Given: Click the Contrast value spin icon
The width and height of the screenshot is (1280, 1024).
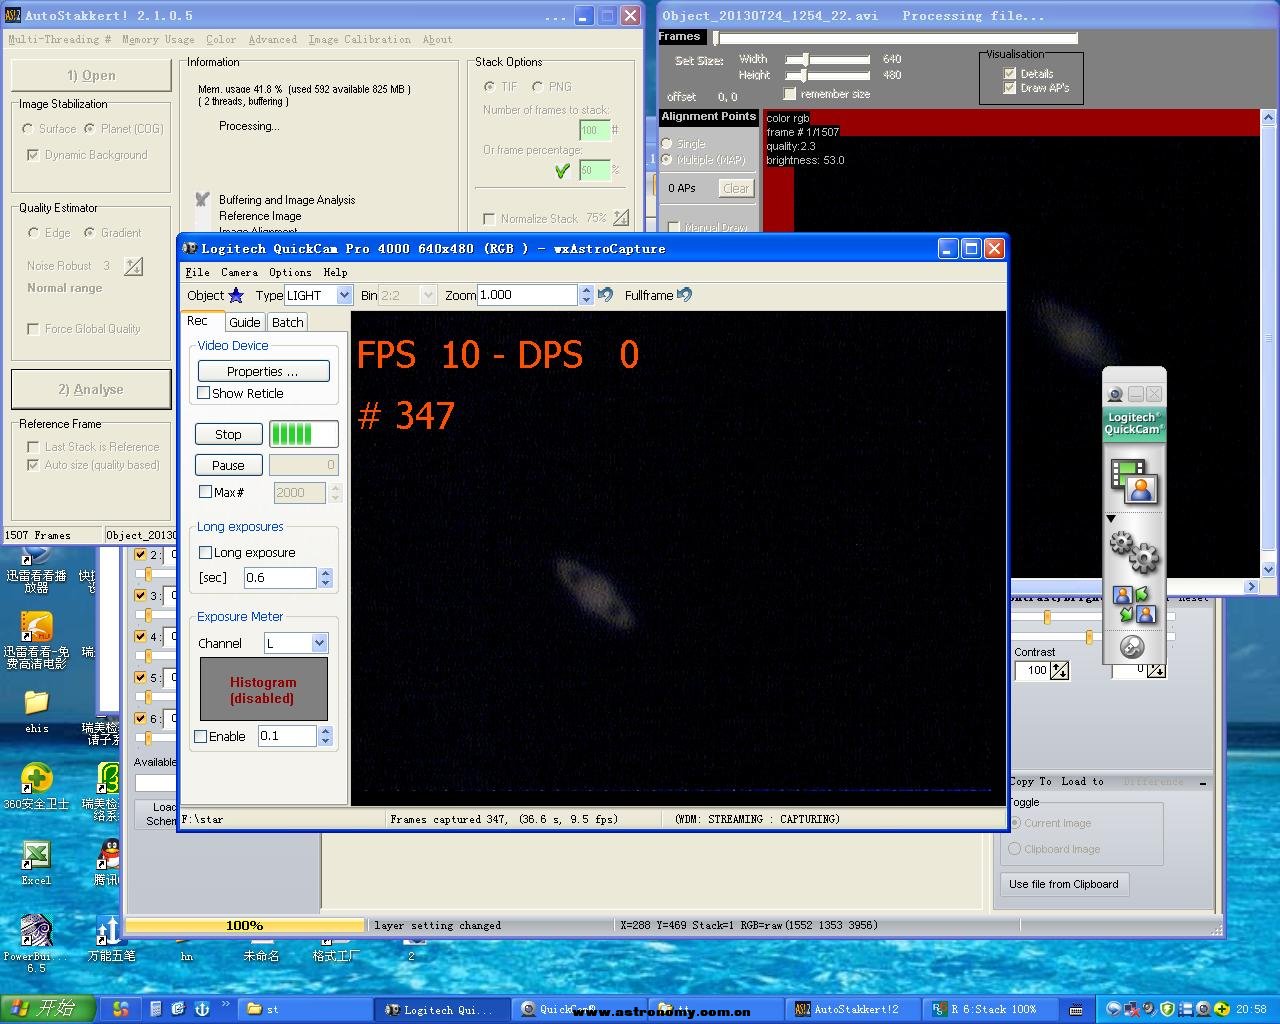Looking at the screenshot, I should point(1059,671).
